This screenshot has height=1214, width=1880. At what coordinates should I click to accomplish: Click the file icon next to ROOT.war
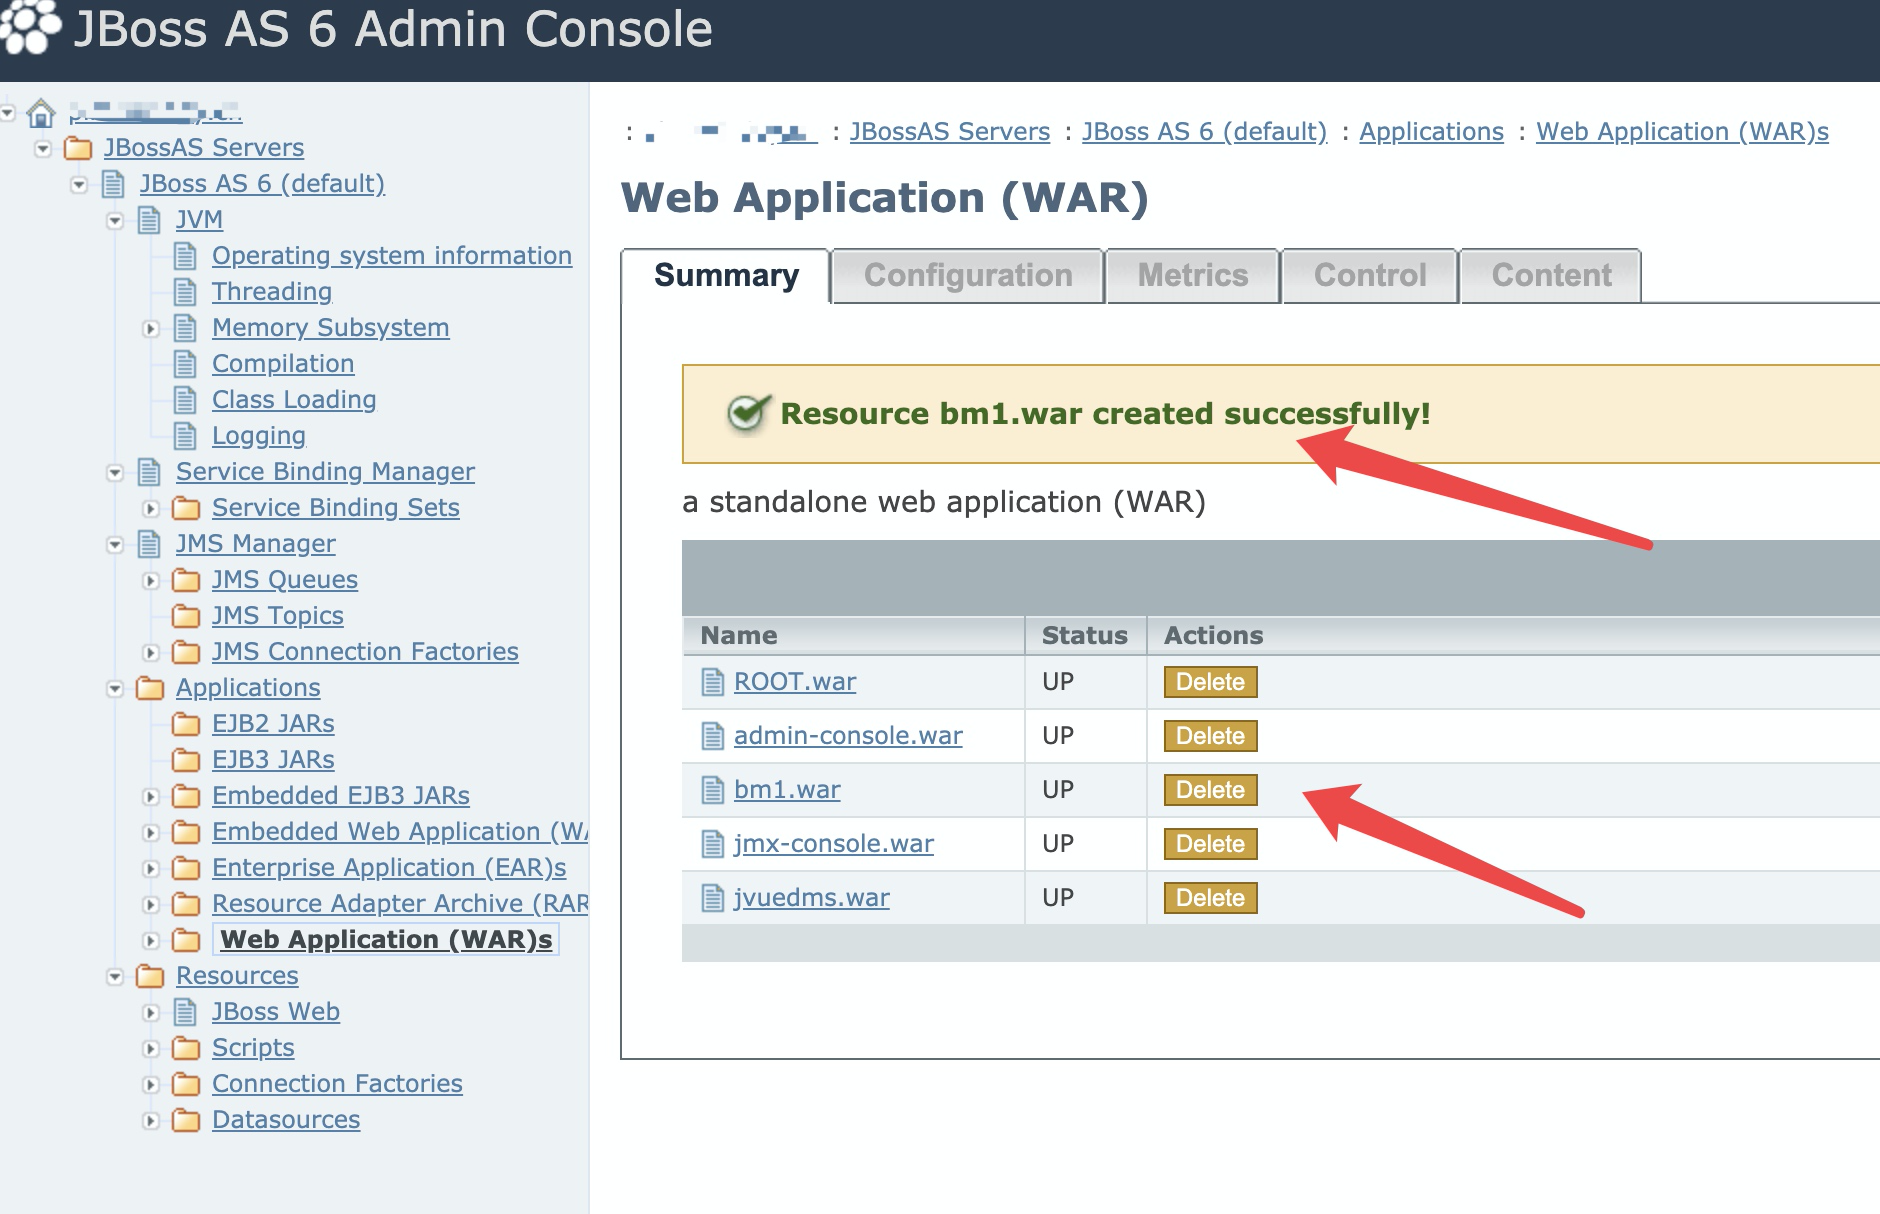(x=712, y=682)
